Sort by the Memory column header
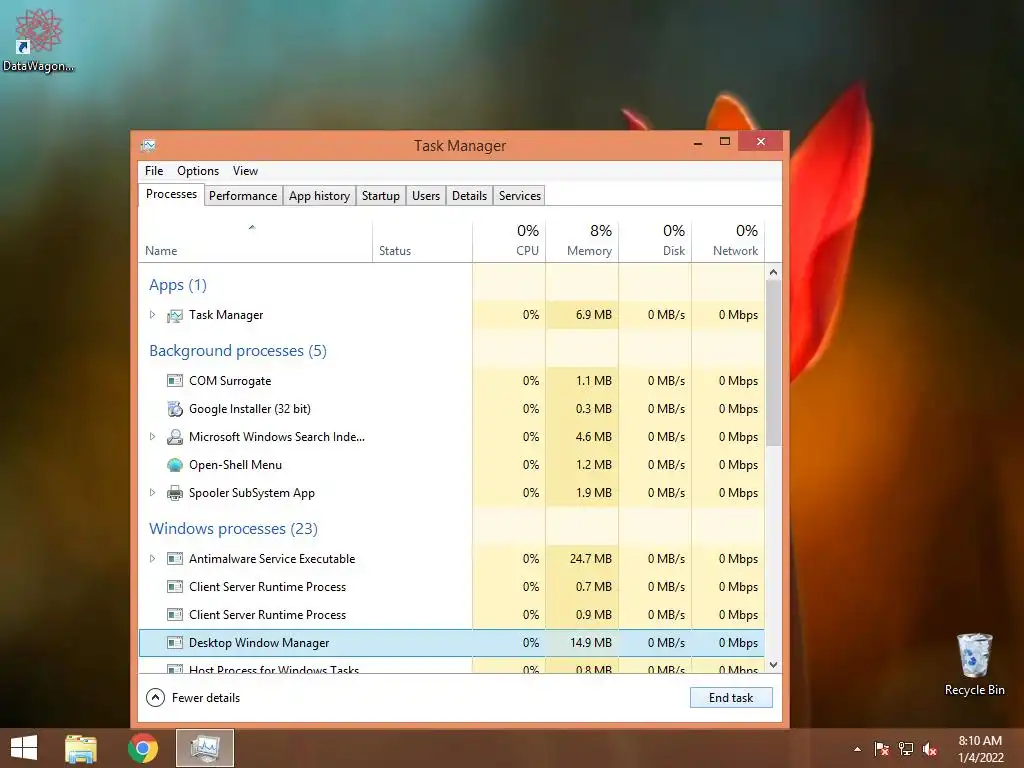The width and height of the screenshot is (1024, 768). (582, 242)
